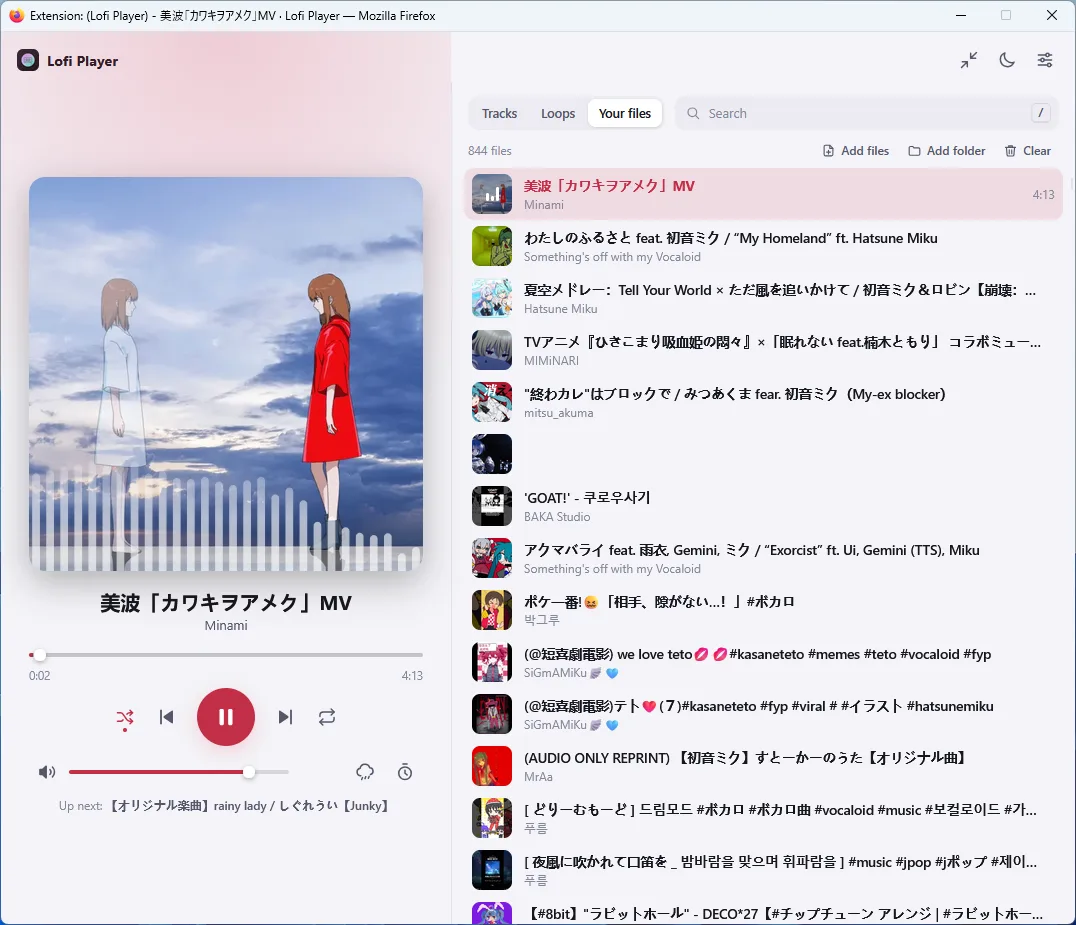Click thumbnail of the GOAT! track
This screenshot has width=1076, height=925.
tap(492, 506)
